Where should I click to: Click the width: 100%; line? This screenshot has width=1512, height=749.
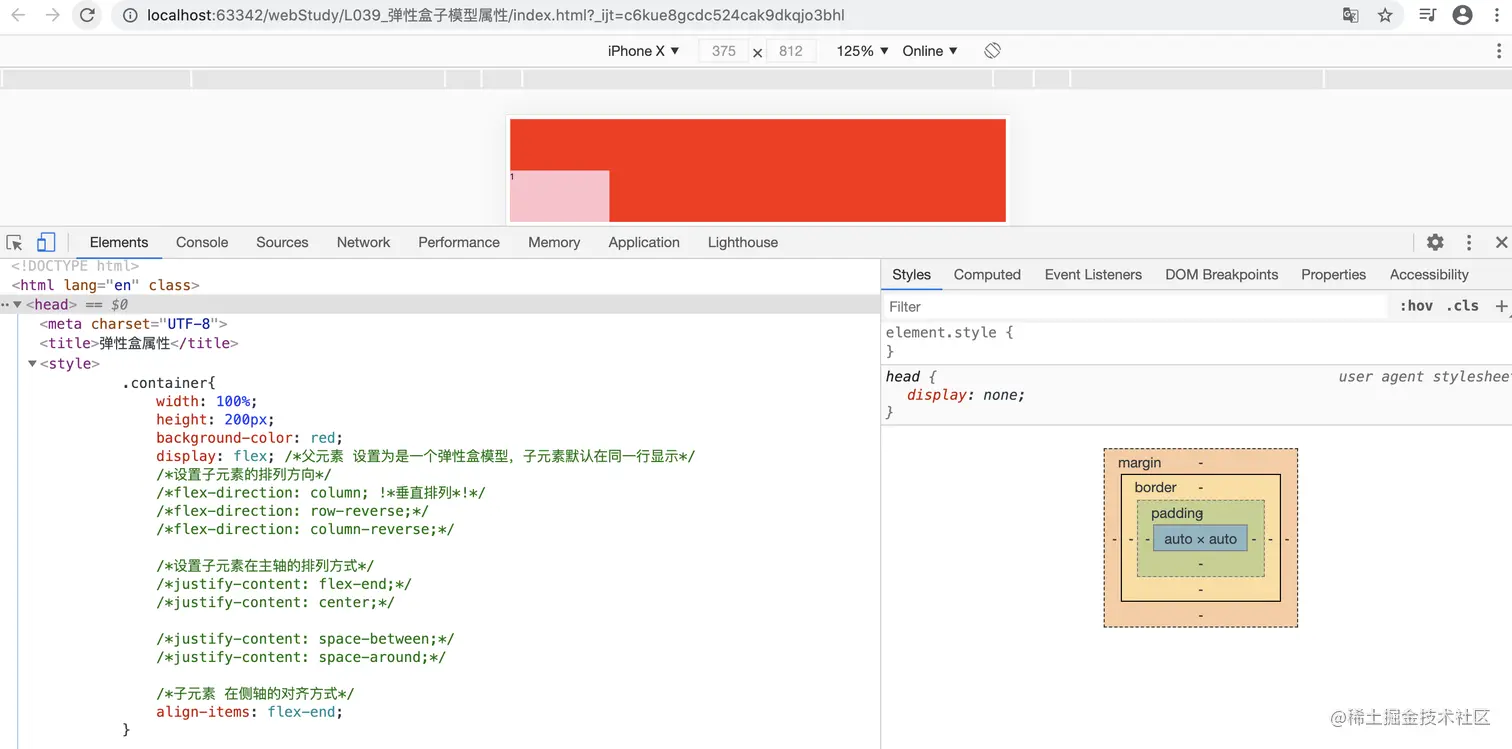206,401
